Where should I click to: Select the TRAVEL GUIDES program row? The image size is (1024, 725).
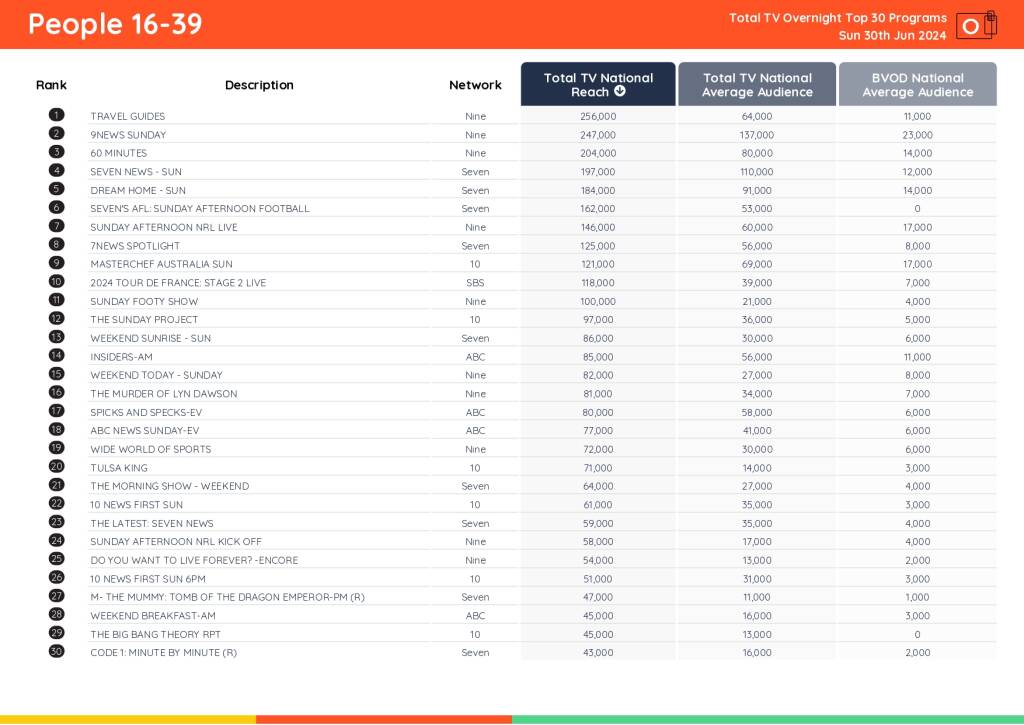coord(127,115)
